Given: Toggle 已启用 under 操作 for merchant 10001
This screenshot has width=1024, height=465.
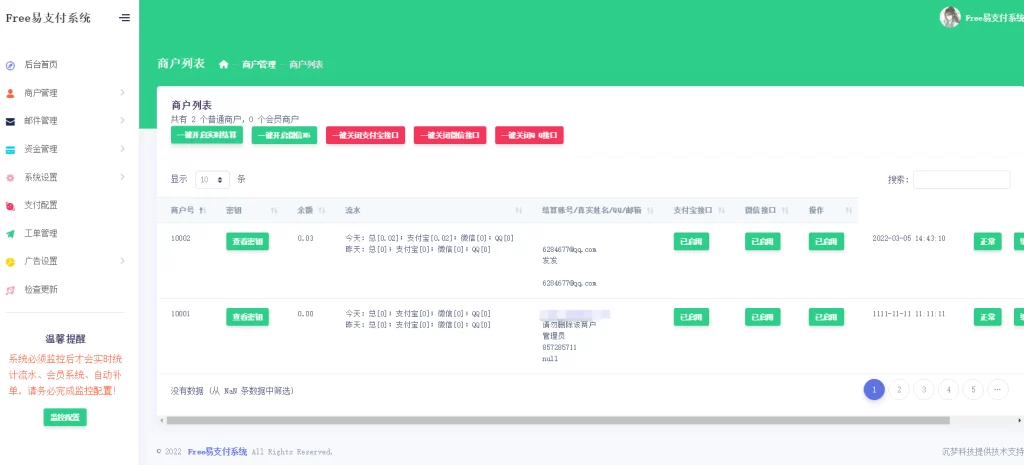Looking at the screenshot, I should (x=826, y=317).
